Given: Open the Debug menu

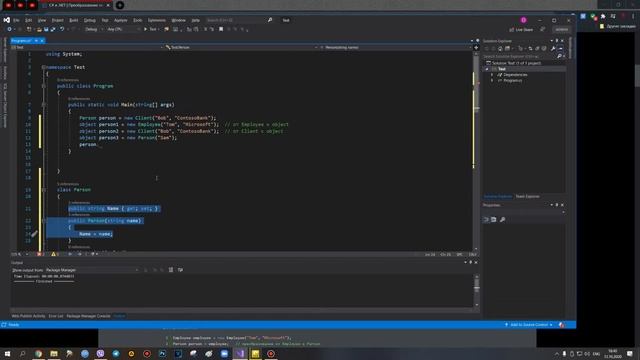Looking at the screenshot, I should coord(89,20).
